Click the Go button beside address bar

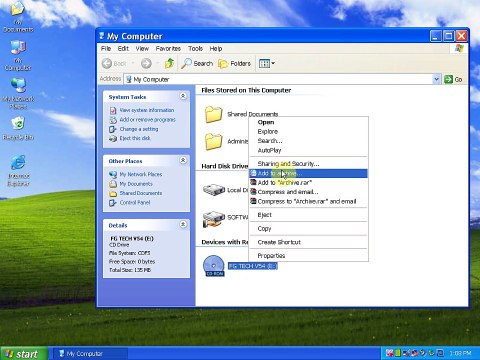click(453, 79)
